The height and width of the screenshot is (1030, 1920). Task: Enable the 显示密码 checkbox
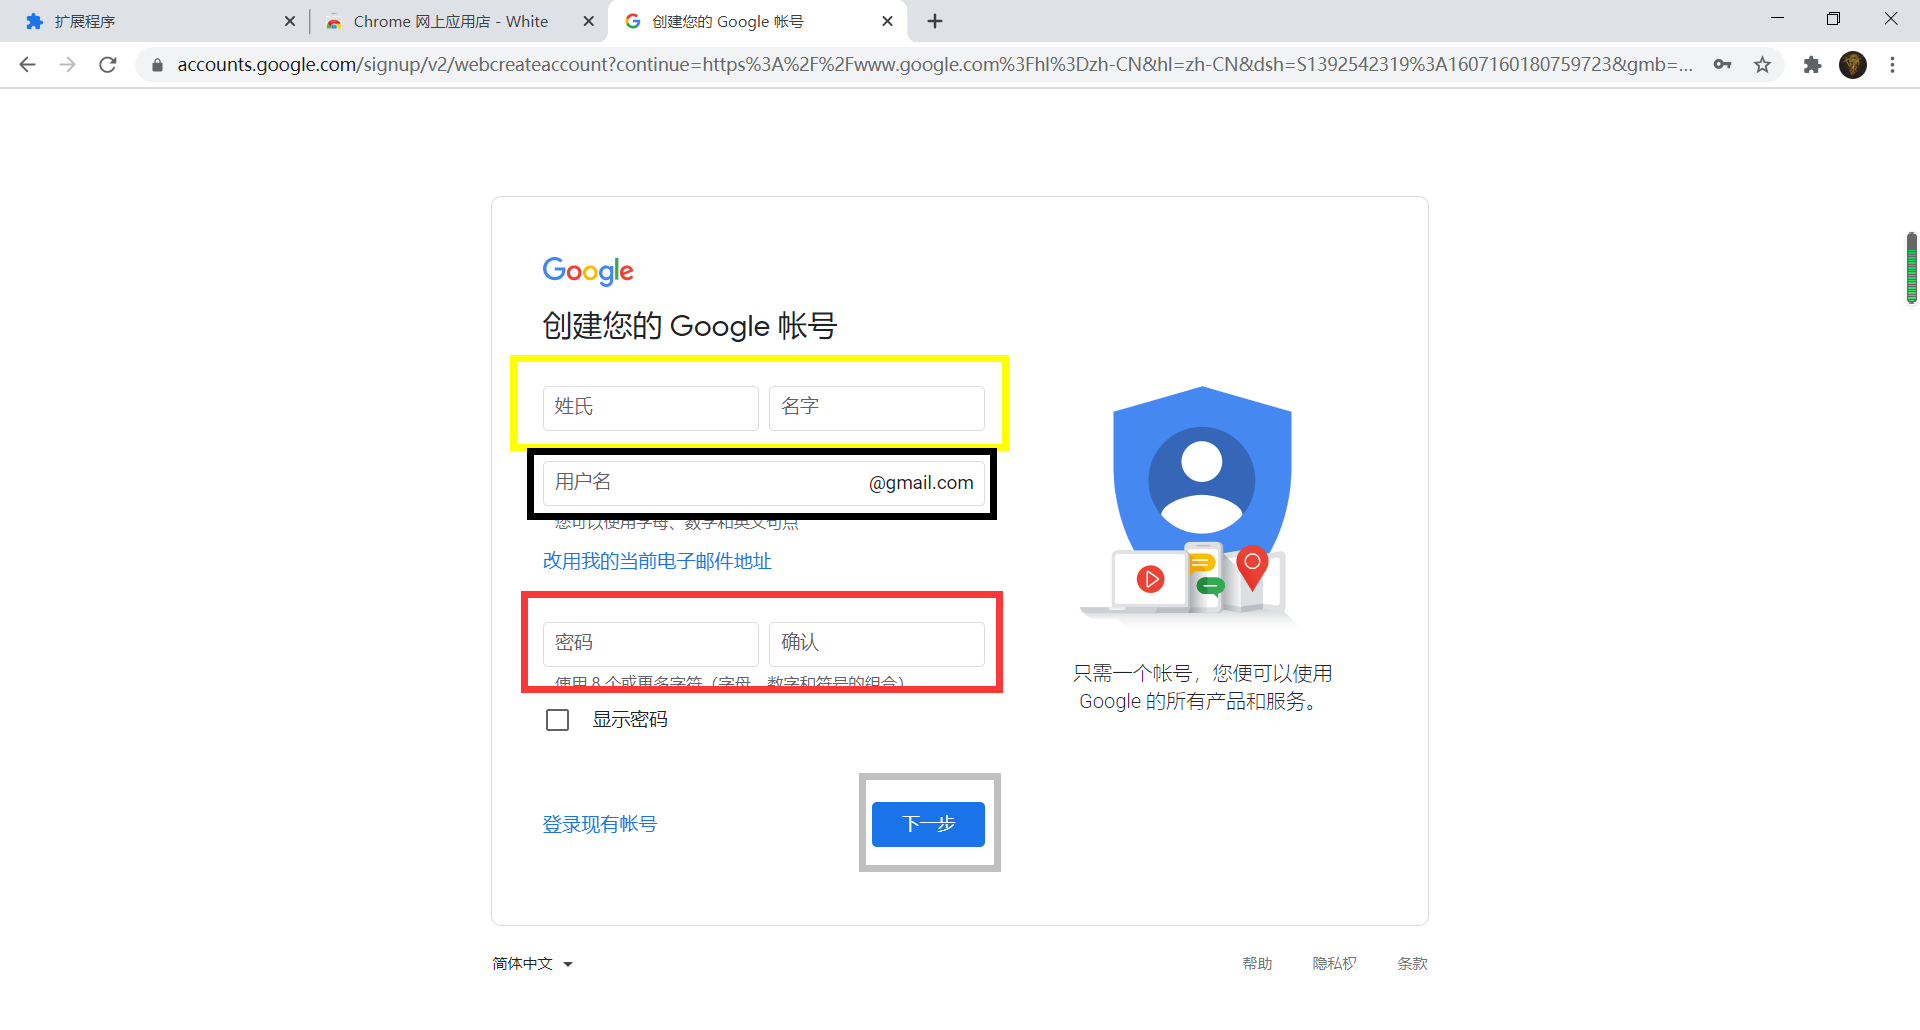(558, 720)
